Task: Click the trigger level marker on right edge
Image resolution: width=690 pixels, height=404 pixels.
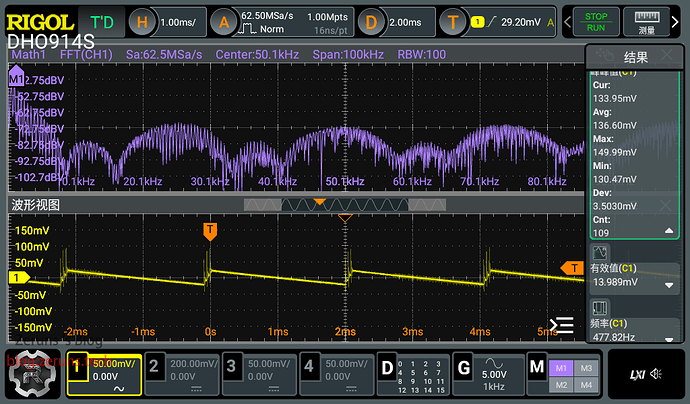Action: click(574, 268)
